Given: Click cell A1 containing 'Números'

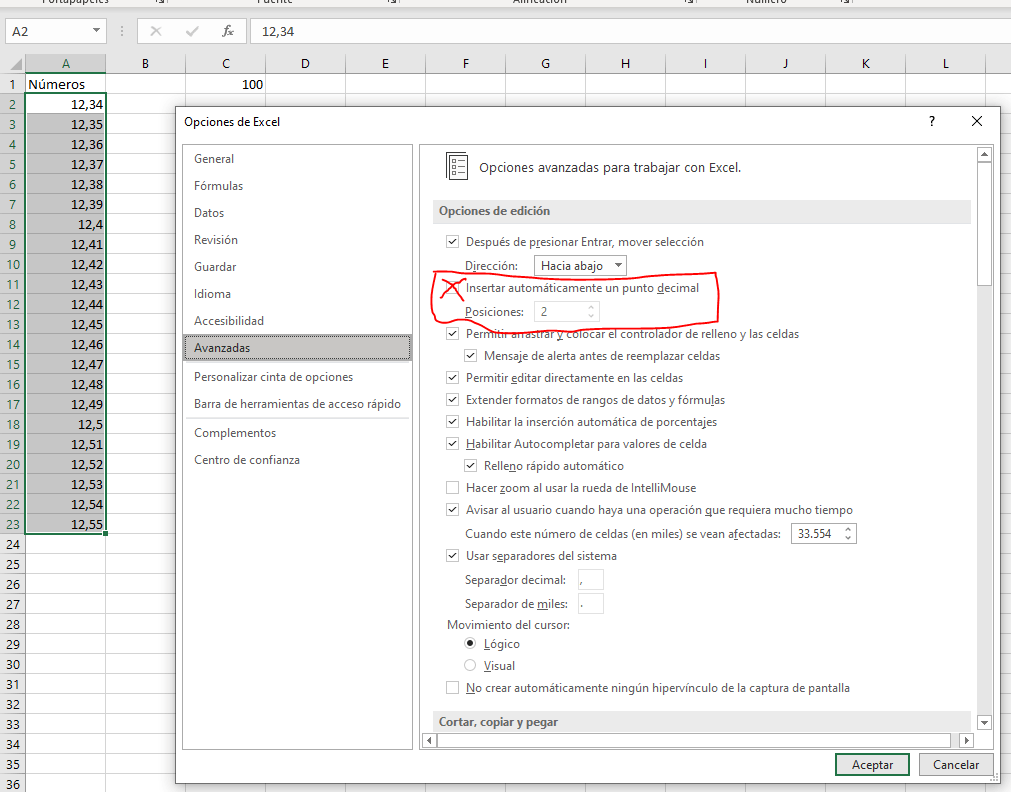Looking at the screenshot, I should point(65,84).
